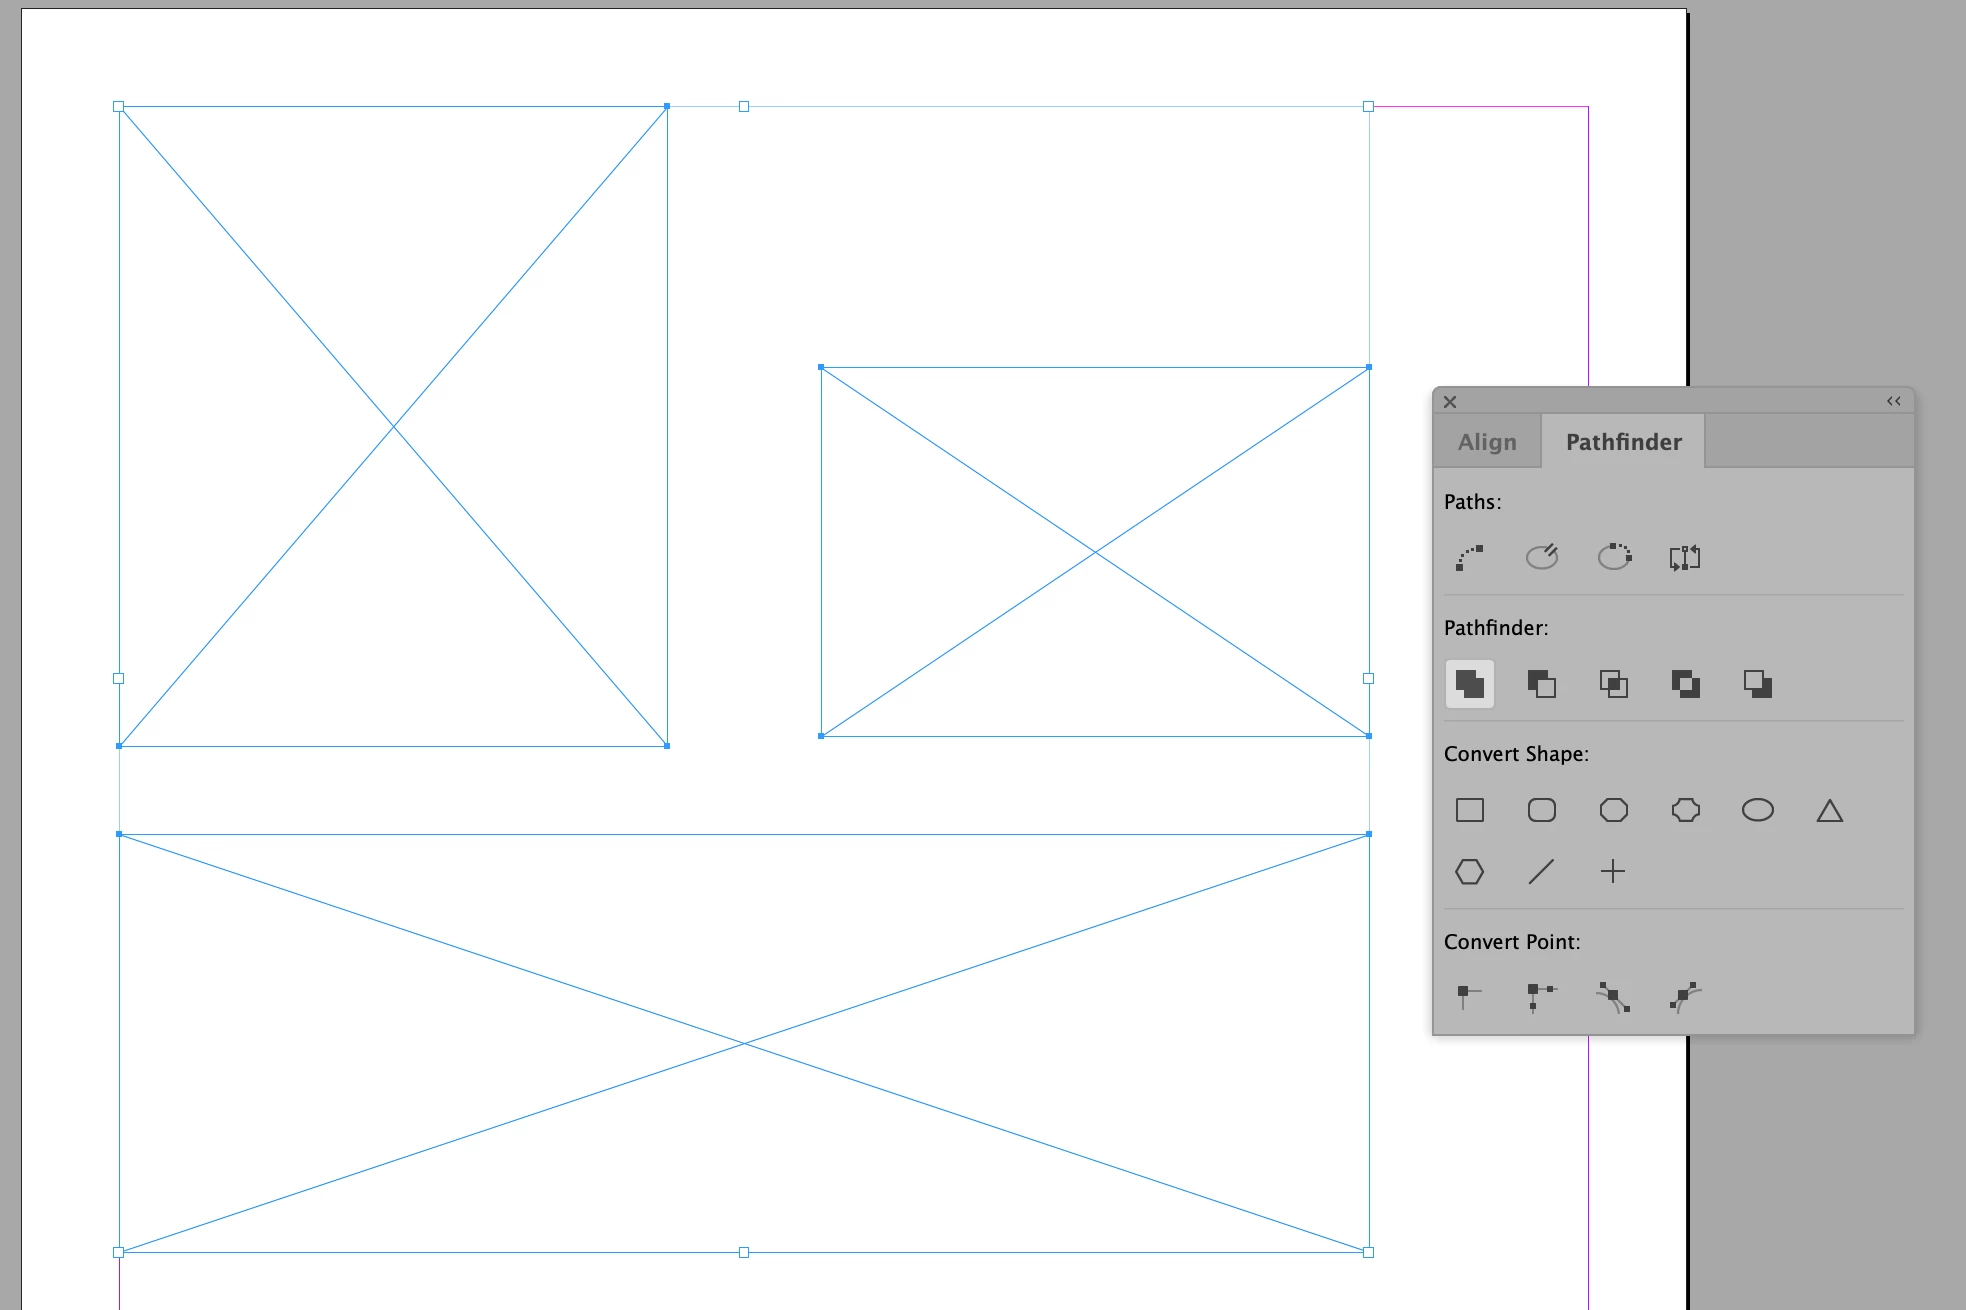Convert point to plain corner
Screen dimensions: 1966x1310
tap(1469, 996)
